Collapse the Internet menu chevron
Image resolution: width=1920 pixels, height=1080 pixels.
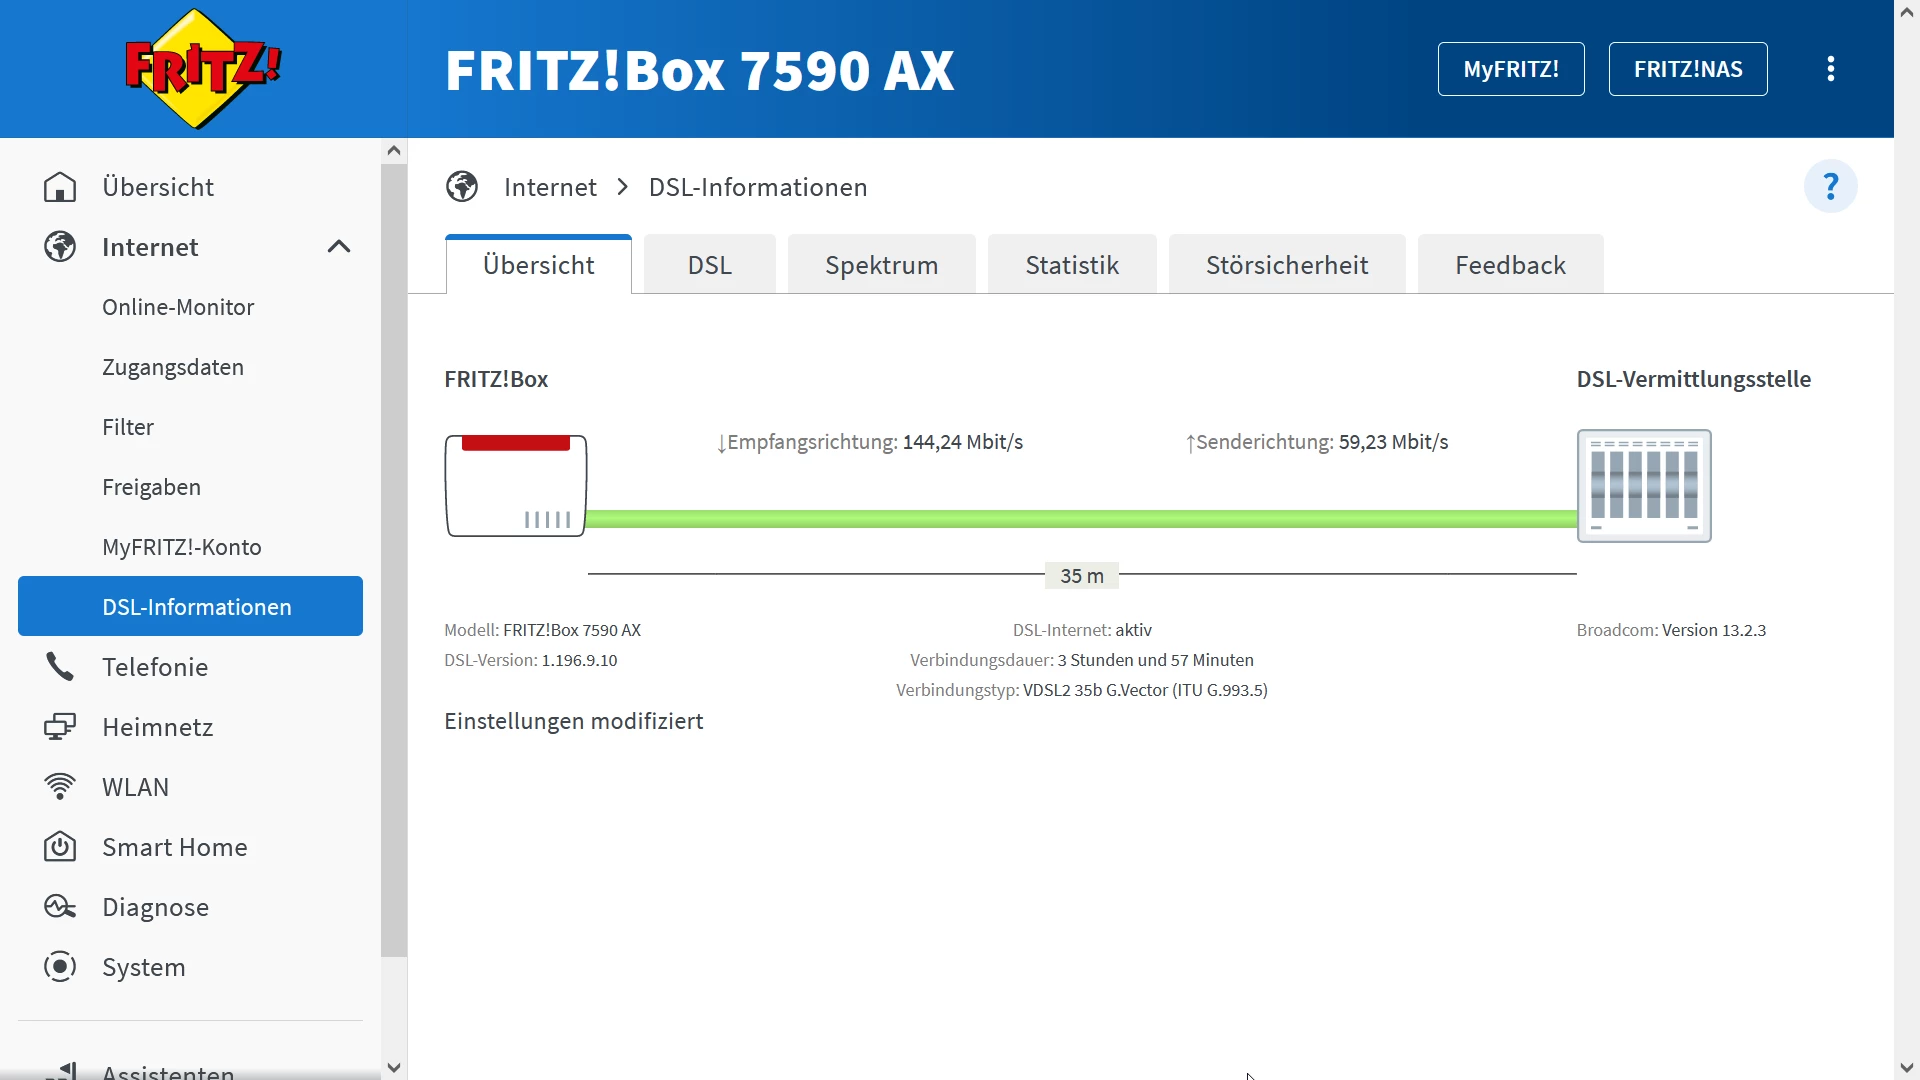339,247
